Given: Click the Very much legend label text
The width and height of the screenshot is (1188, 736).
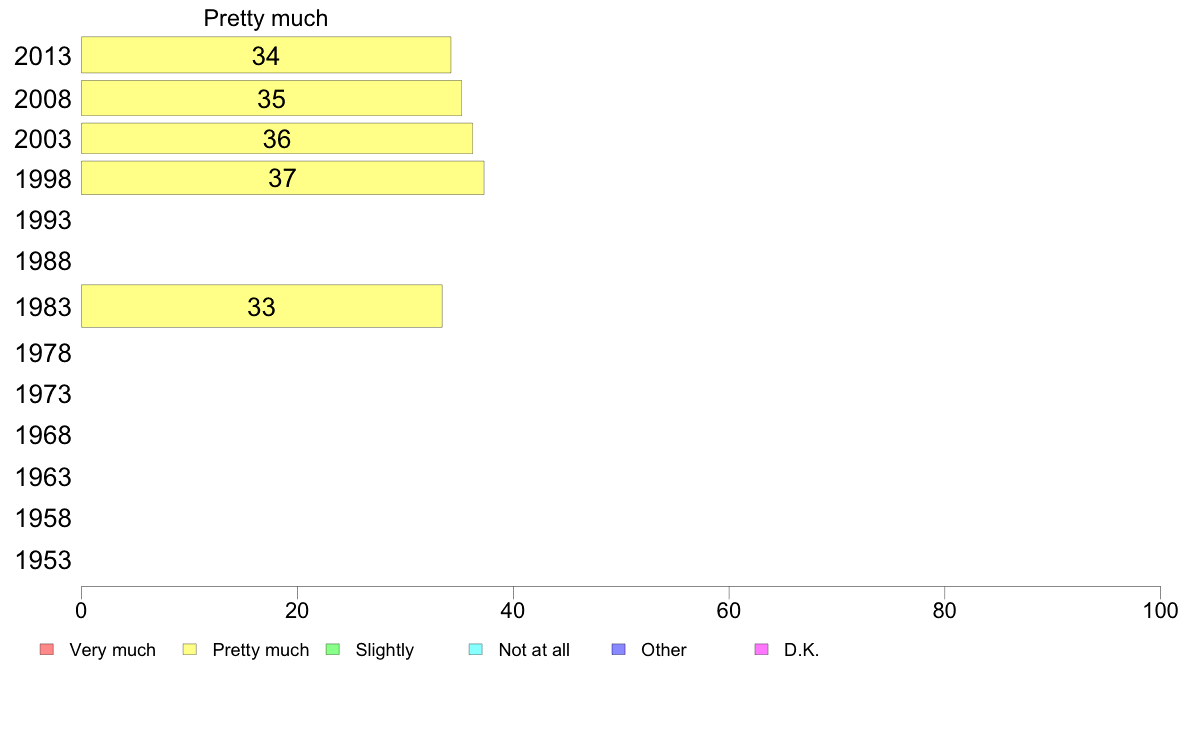Looking at the screenshot, I should [x=113, y=650].
